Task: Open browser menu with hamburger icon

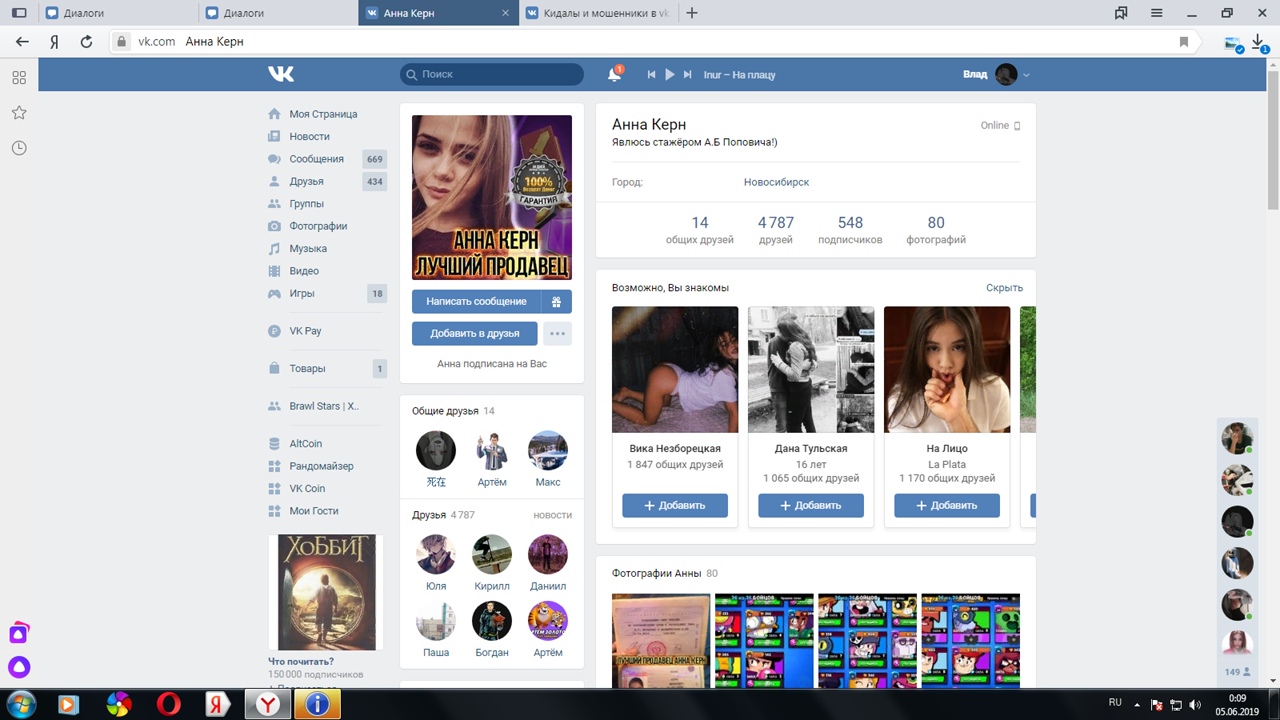Action: 1157,13
